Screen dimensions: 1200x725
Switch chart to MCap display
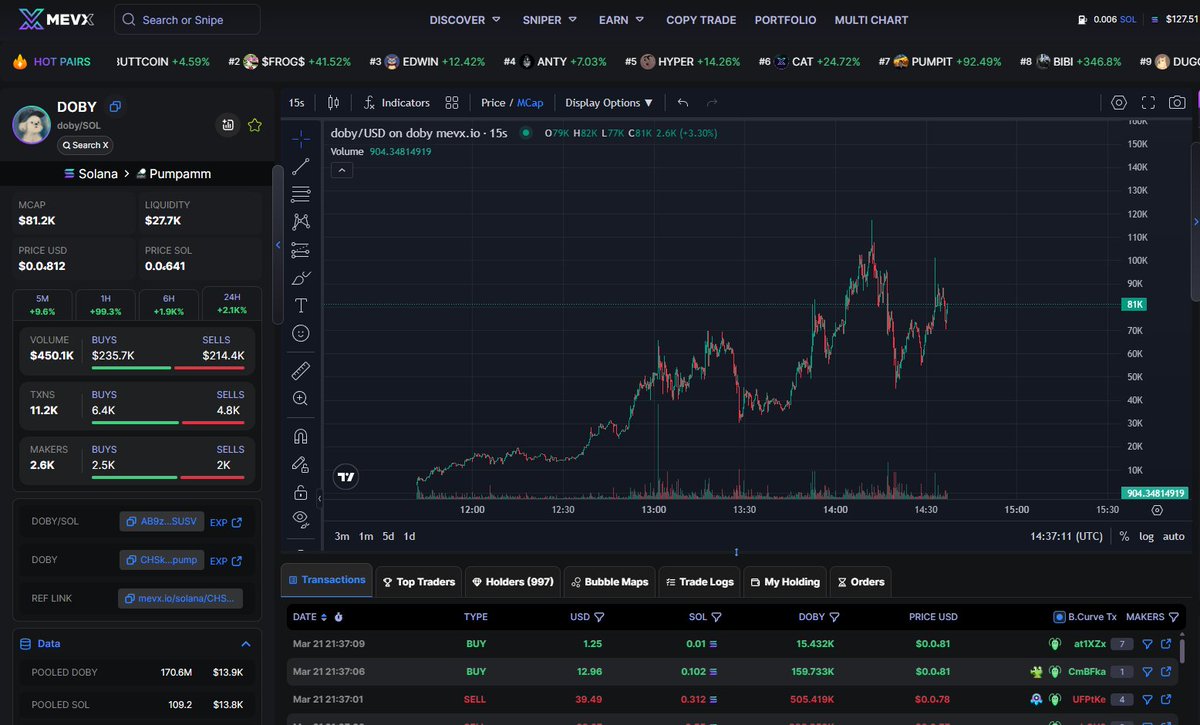point(530,103)
